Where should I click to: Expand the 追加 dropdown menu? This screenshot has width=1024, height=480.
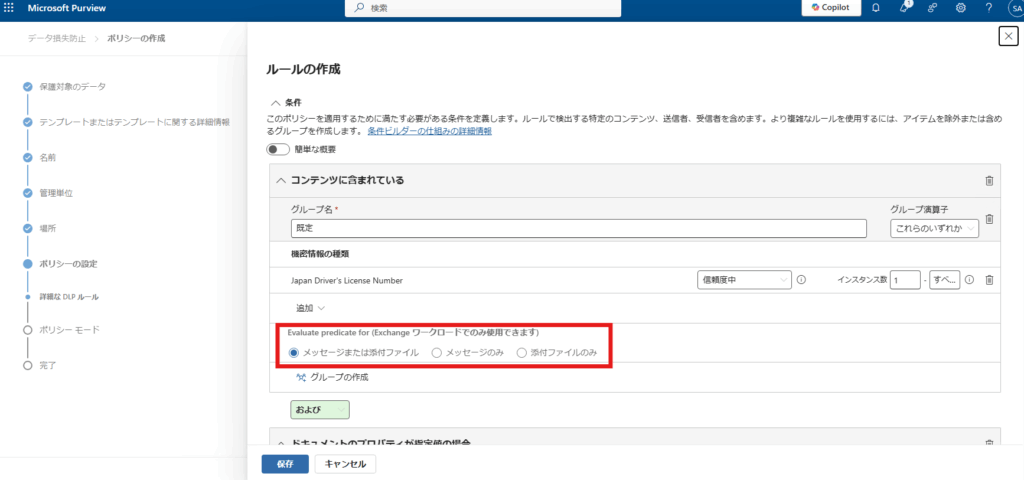pyautogui.click(x=309, y=308)
